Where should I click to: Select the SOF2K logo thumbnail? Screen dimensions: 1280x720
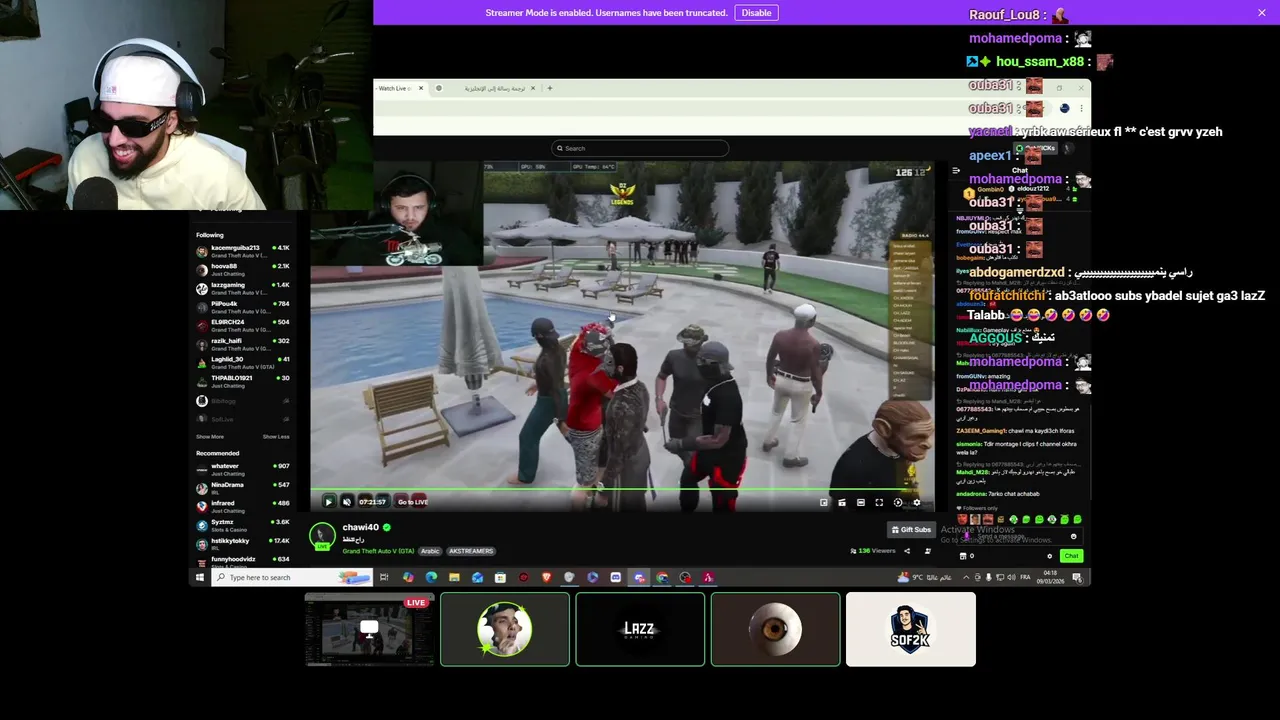[x=911, y=629]
